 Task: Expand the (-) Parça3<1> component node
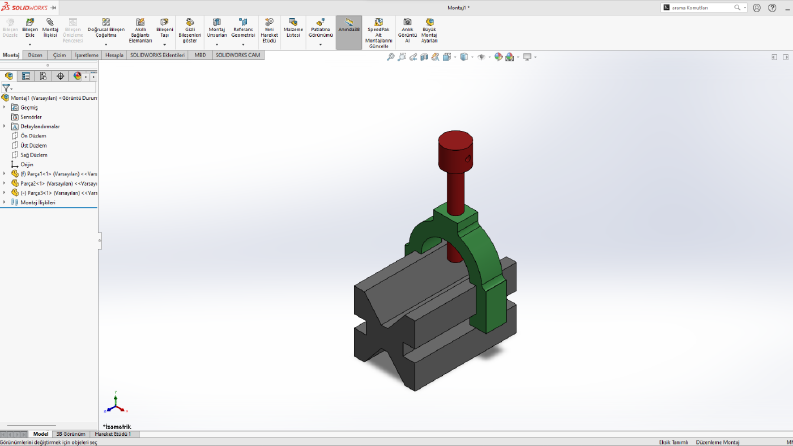[4, 193]
